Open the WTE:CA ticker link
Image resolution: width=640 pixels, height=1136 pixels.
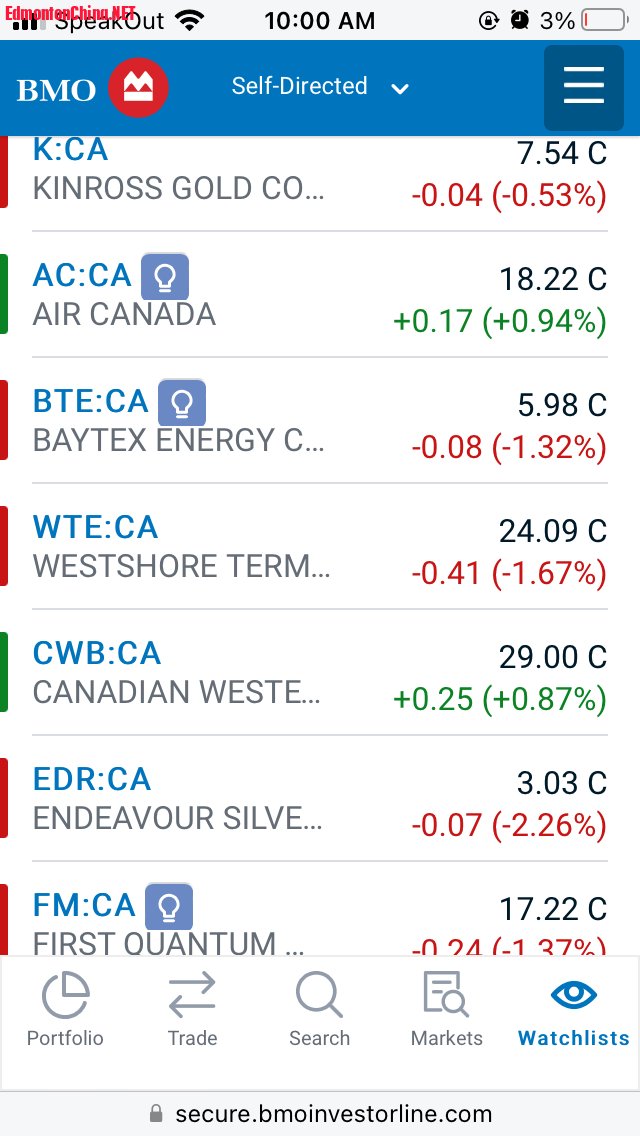(95, 527)
